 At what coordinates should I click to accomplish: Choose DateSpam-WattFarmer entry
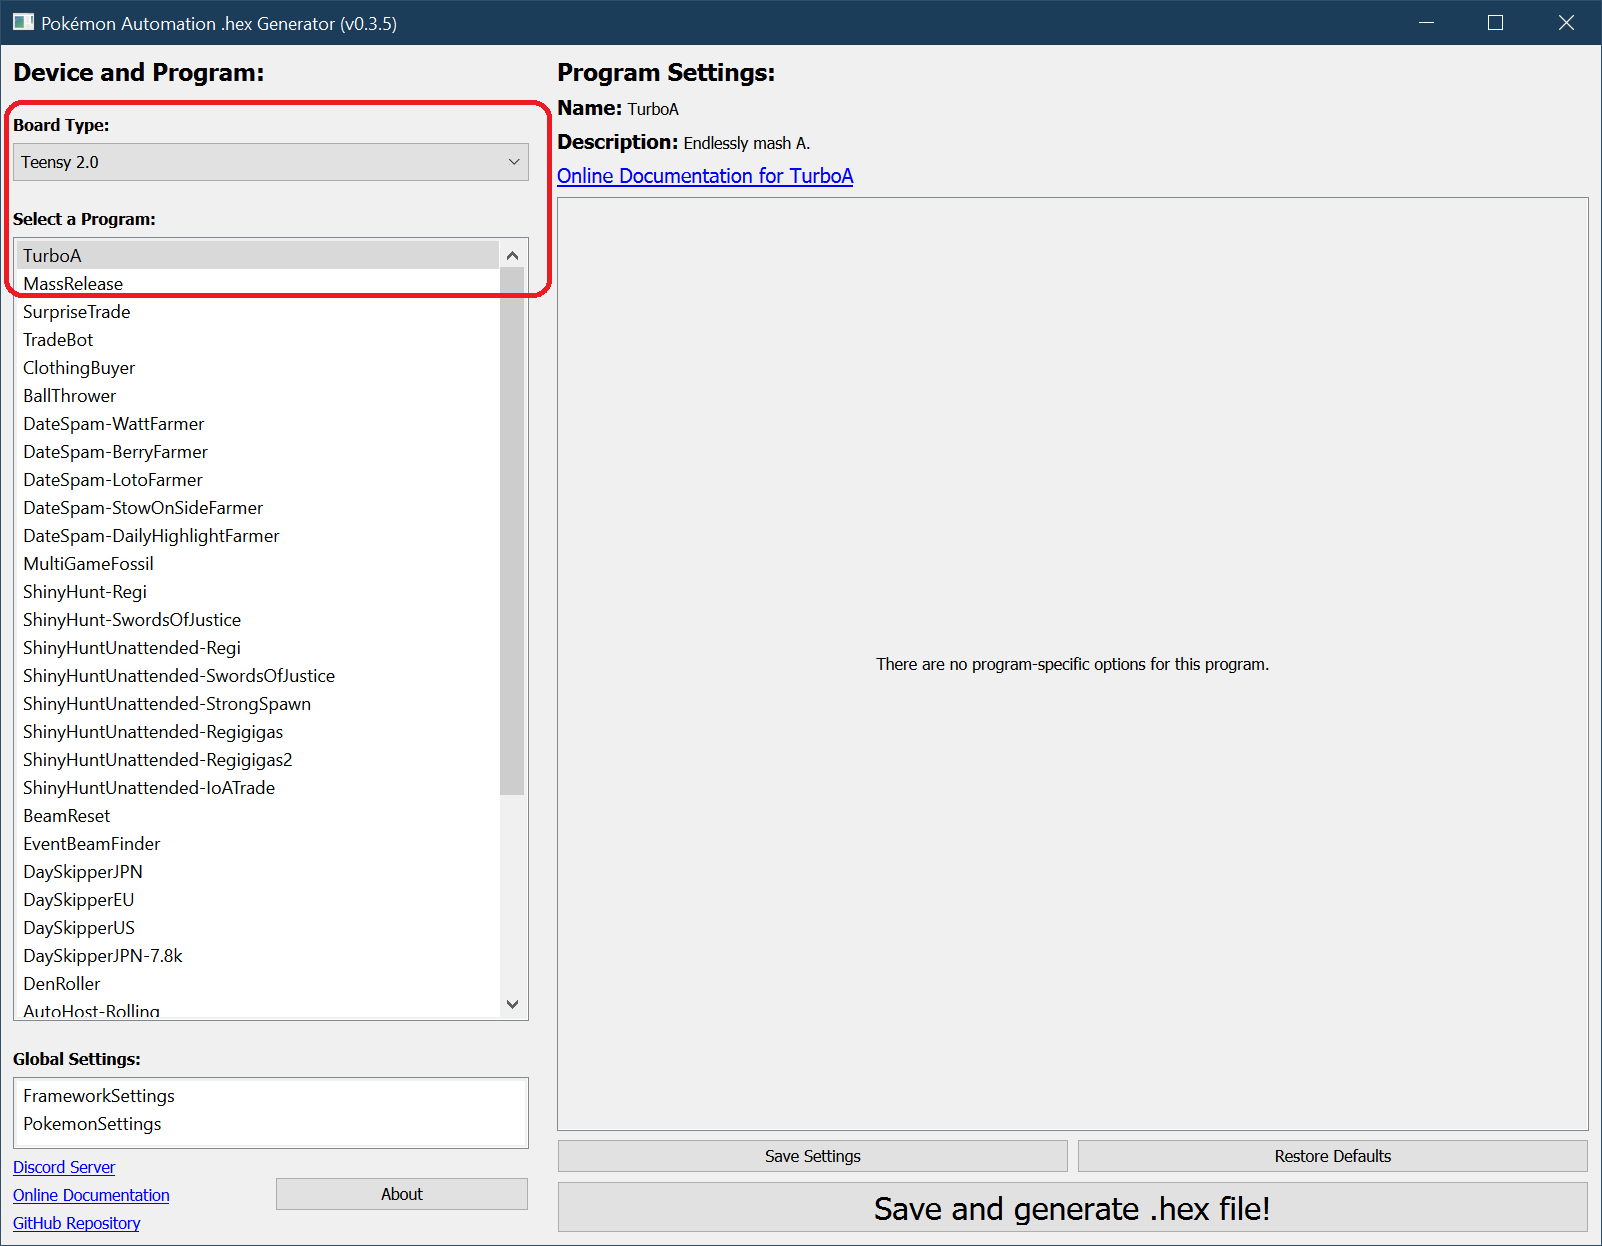tap(257, 423)
